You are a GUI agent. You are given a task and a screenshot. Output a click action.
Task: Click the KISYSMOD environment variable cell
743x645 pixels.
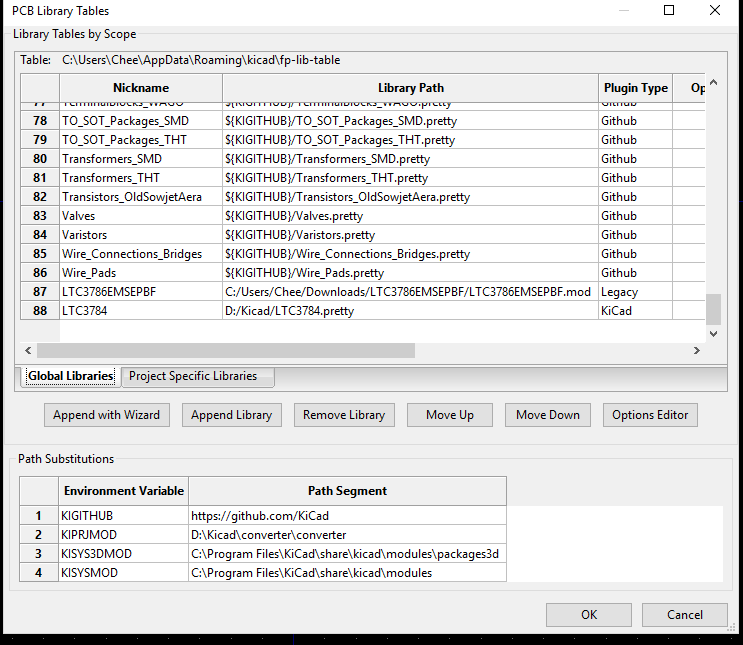click(x=124, y=572)
